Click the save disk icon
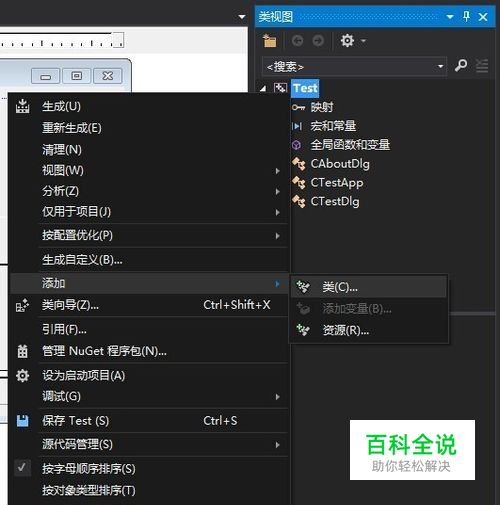Screen dimensions: 500x505 click(x=22, y=421)
